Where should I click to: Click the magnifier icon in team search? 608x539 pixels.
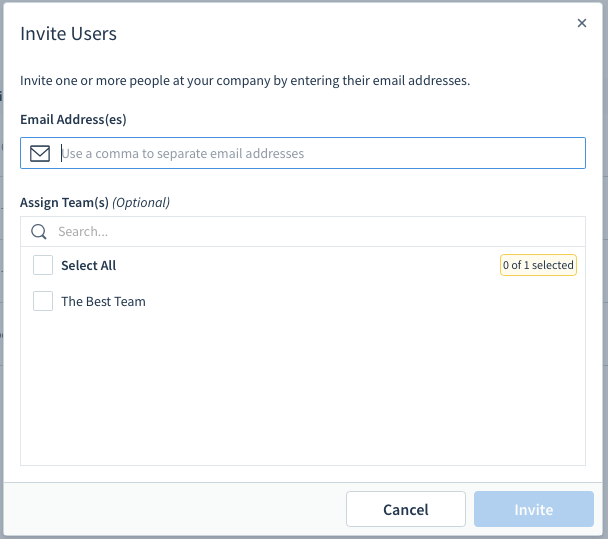pos(39,231)
